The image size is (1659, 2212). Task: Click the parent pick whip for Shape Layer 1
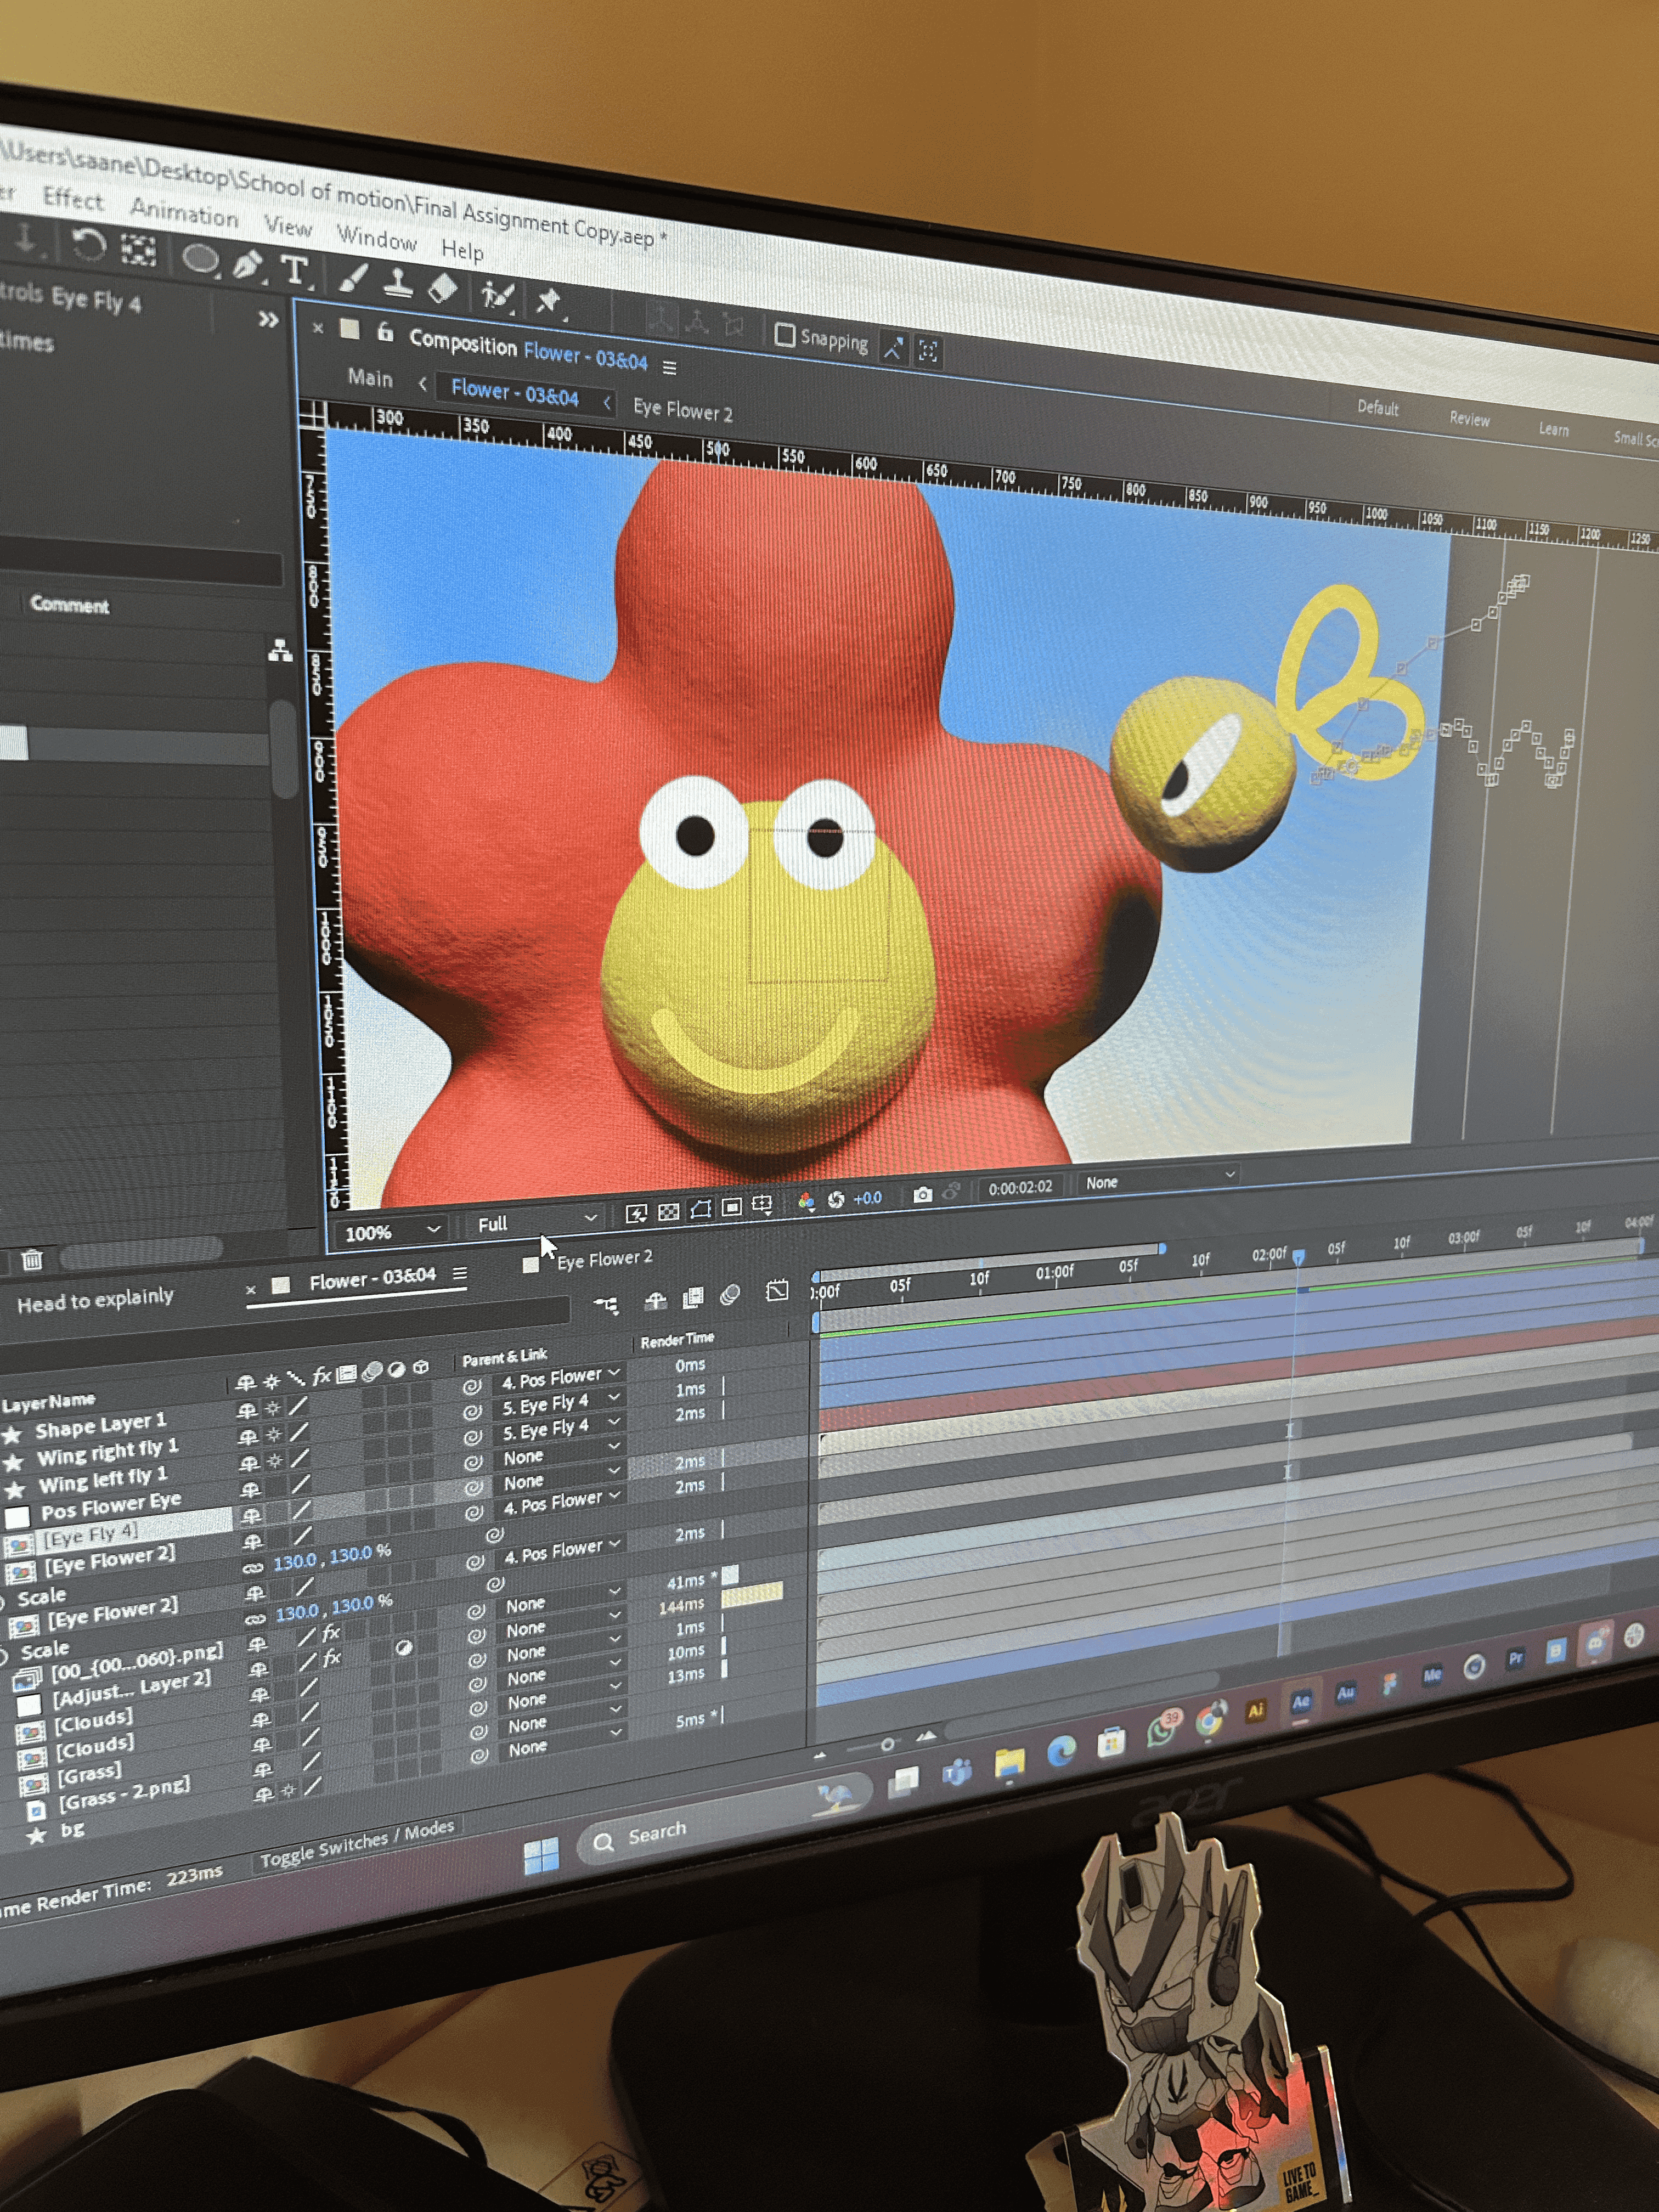click(472, 1387)
